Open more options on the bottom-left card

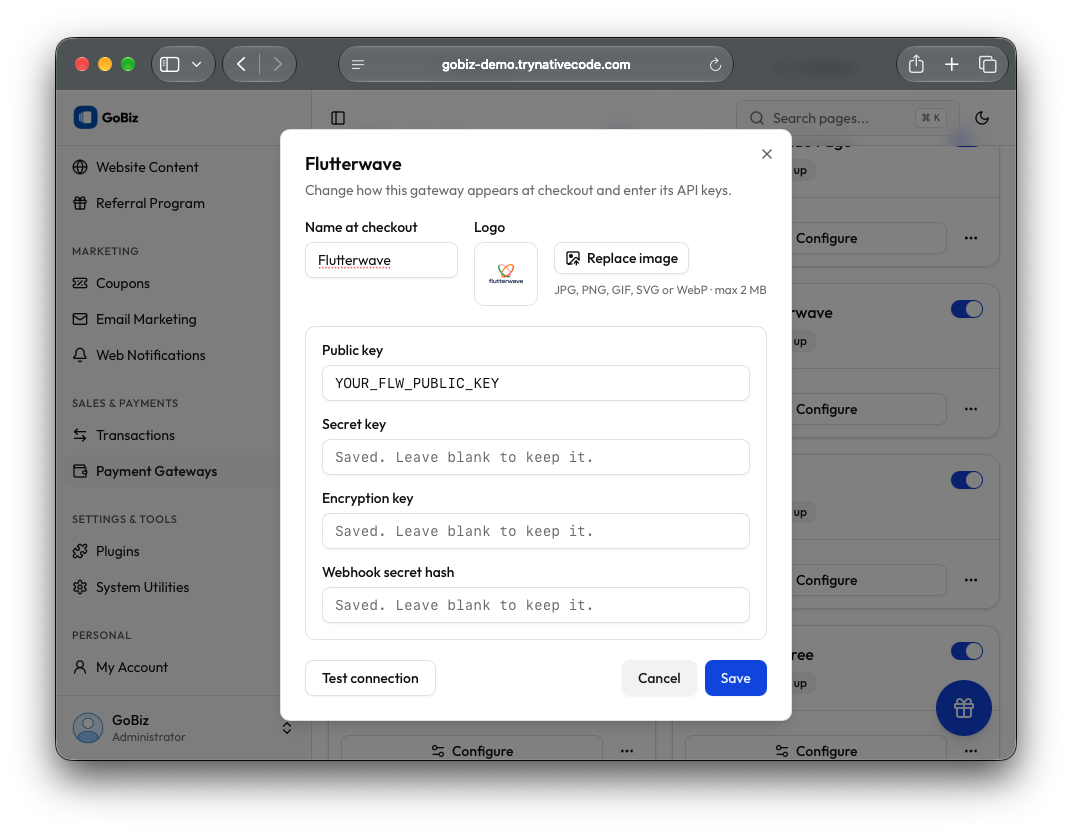[627, 751]
